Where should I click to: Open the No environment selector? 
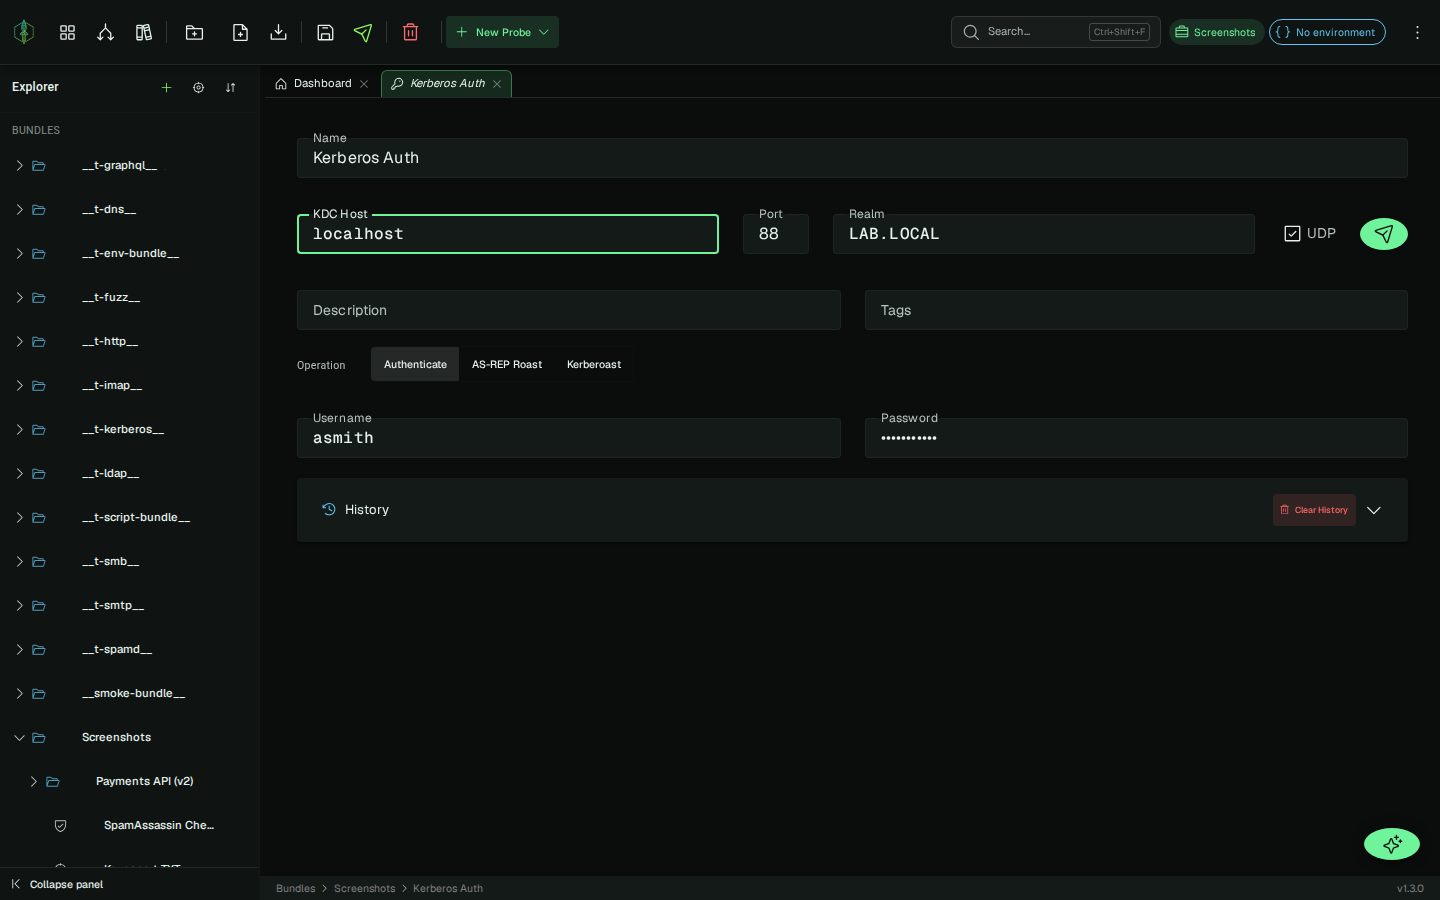pyautogui.click(x=1327, y=32)
